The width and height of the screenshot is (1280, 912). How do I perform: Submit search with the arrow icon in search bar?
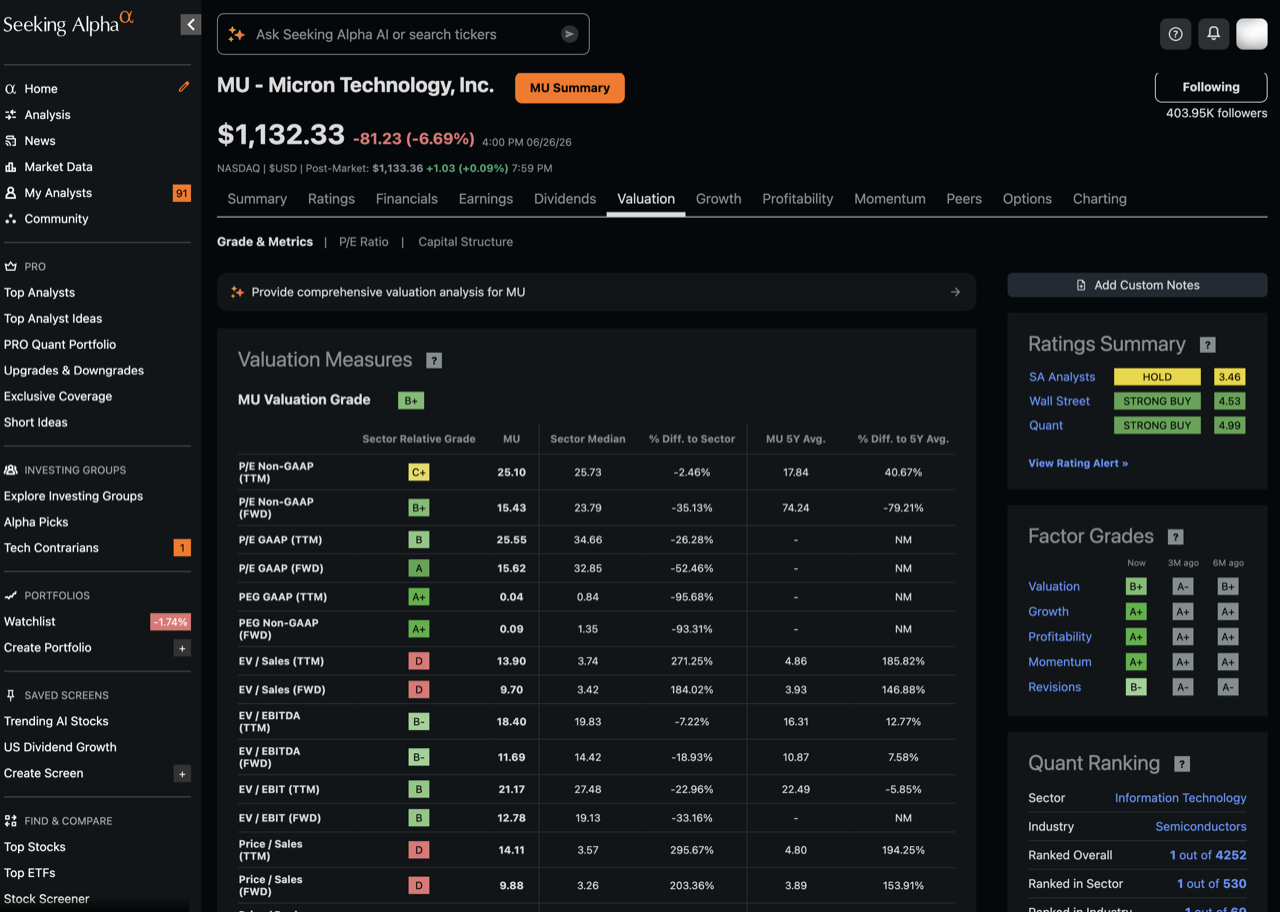click(569, 34)
